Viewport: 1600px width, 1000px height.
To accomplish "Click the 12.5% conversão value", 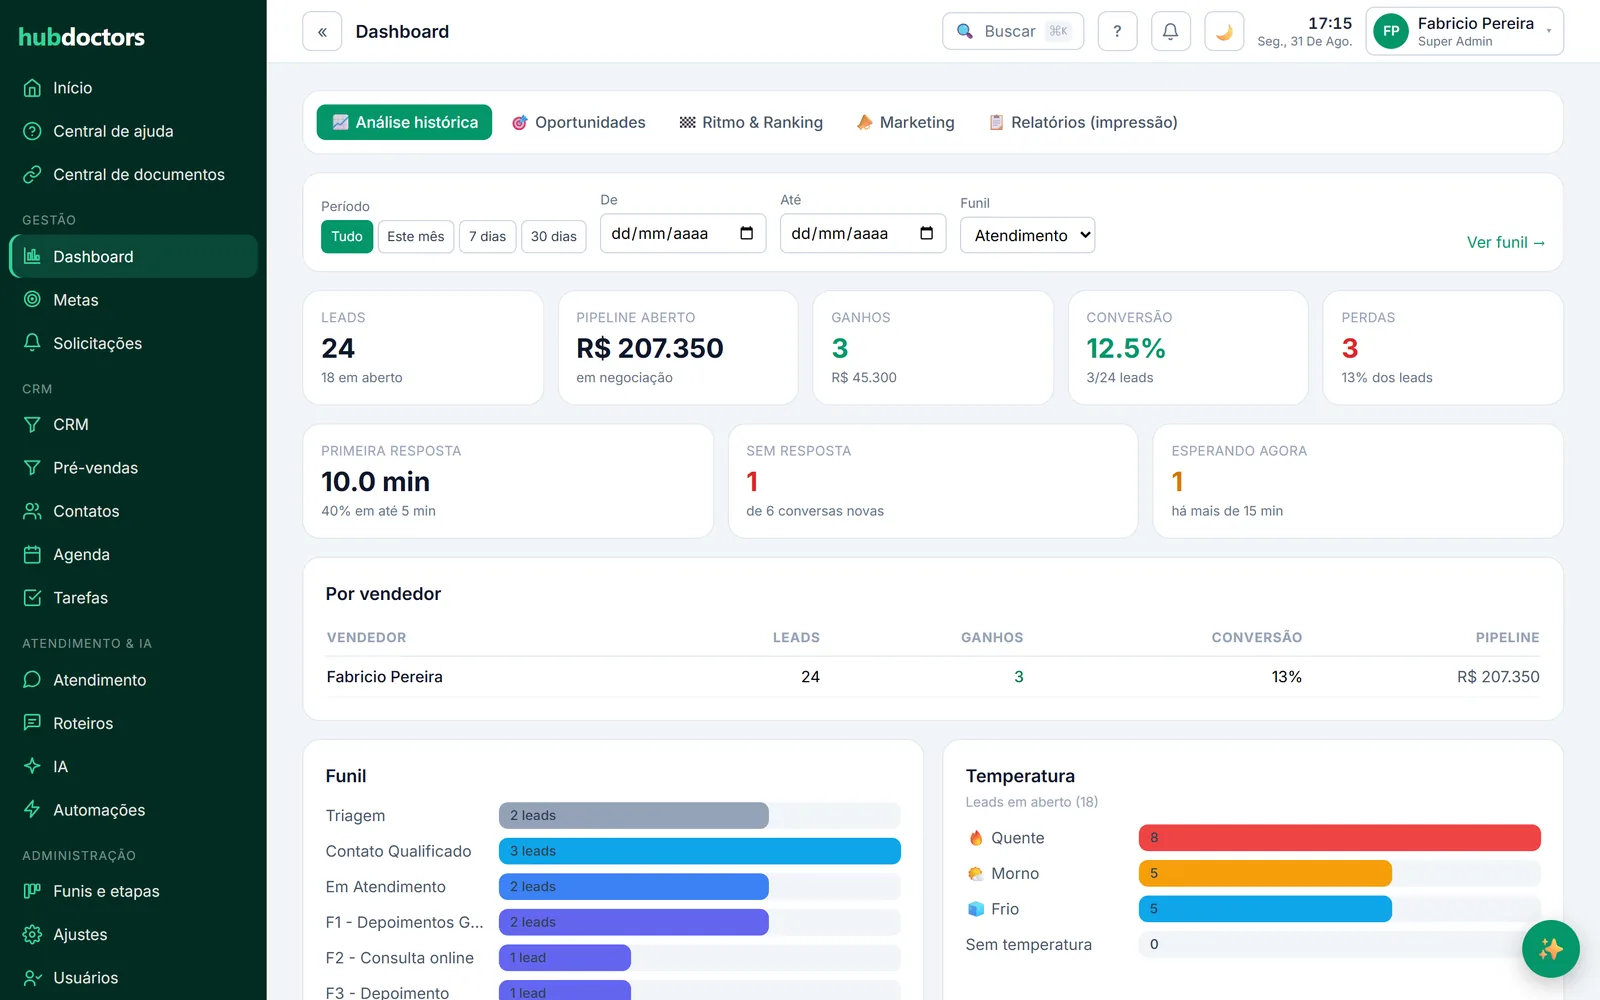I will pyautogui.click(x=1126, y=348).
